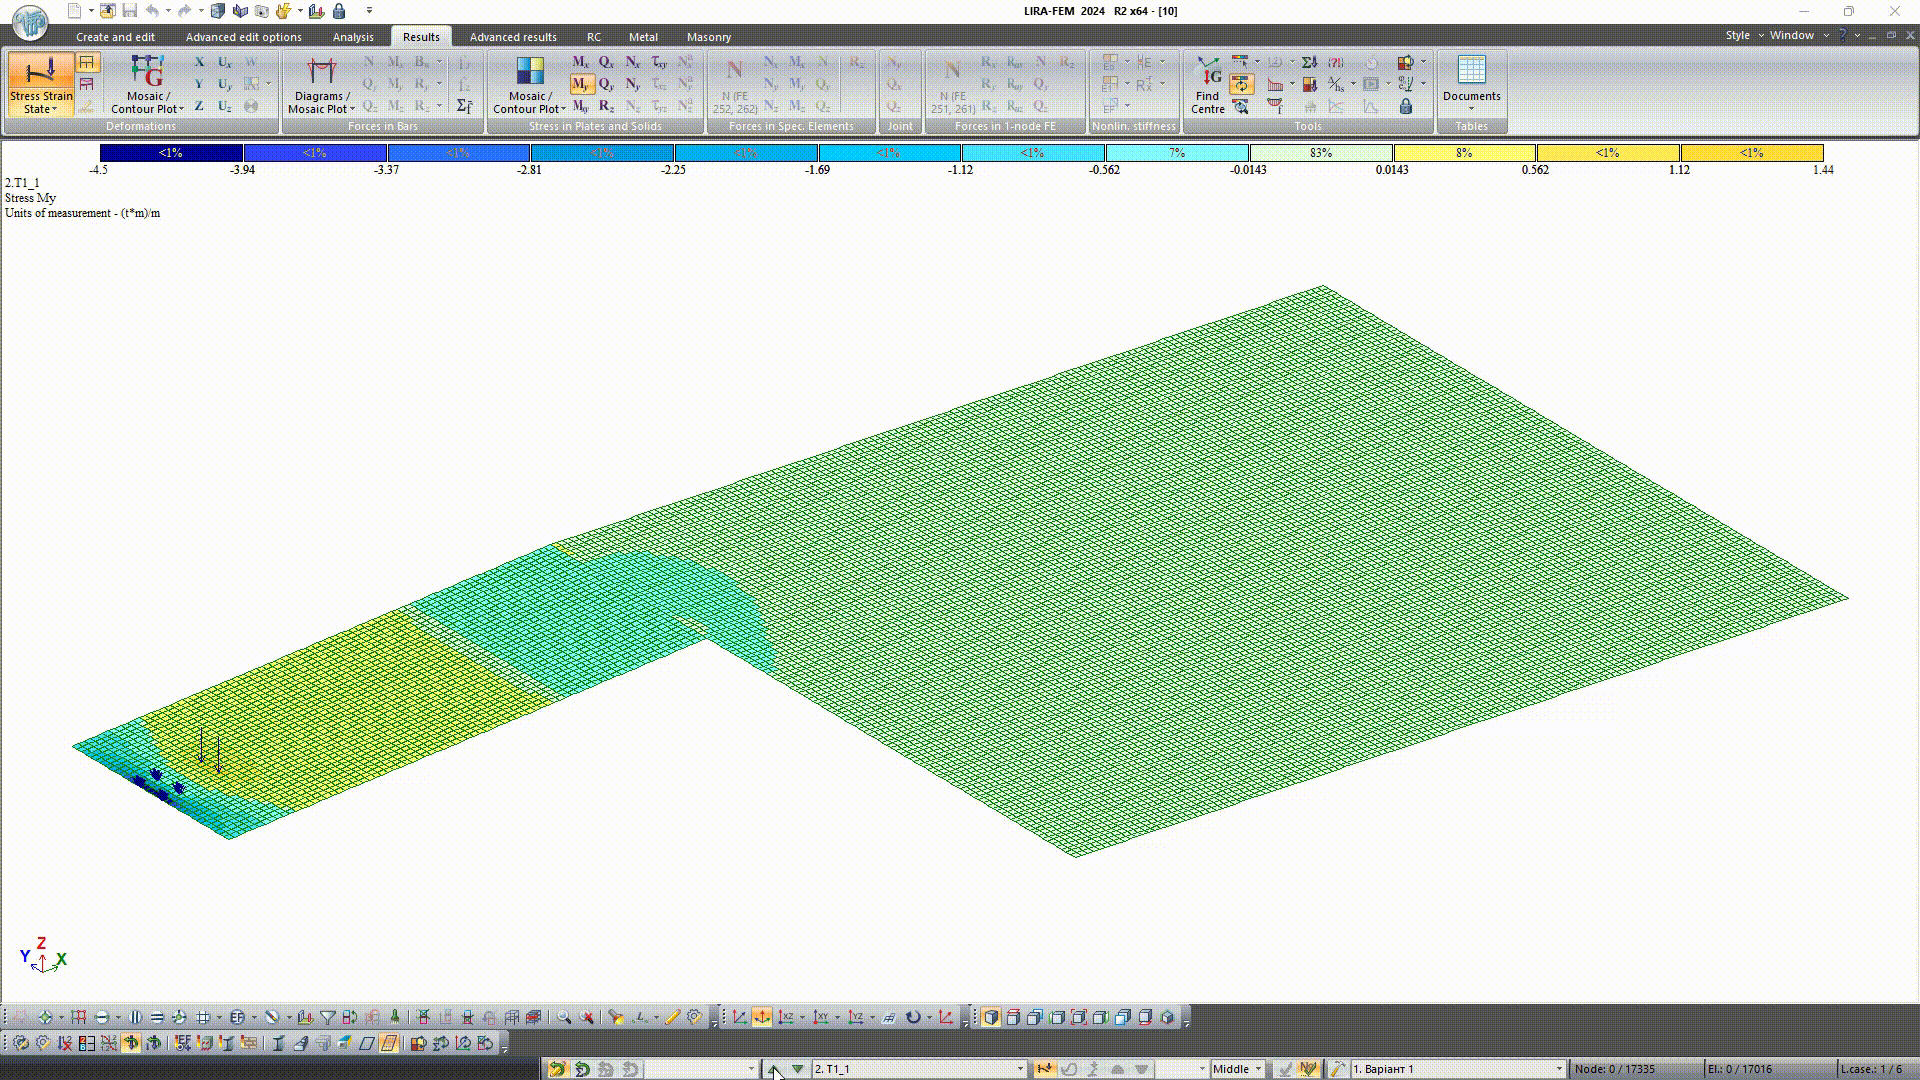1920x1080 pixels.
Task: Click the rotate view icon in bottom toolbar
Action: click(x=913, y=1017)
